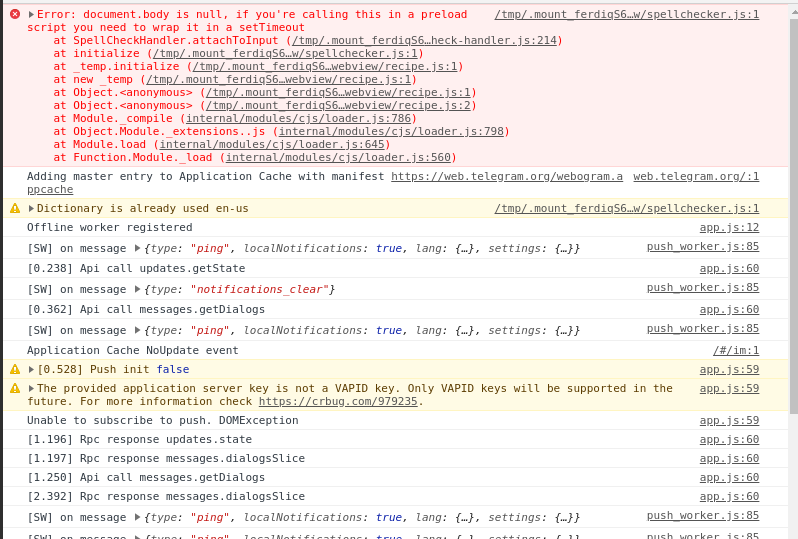Open recipe.js:1 link at new _temp
This screenshot has width=798, height=539.
click(278, 79)
